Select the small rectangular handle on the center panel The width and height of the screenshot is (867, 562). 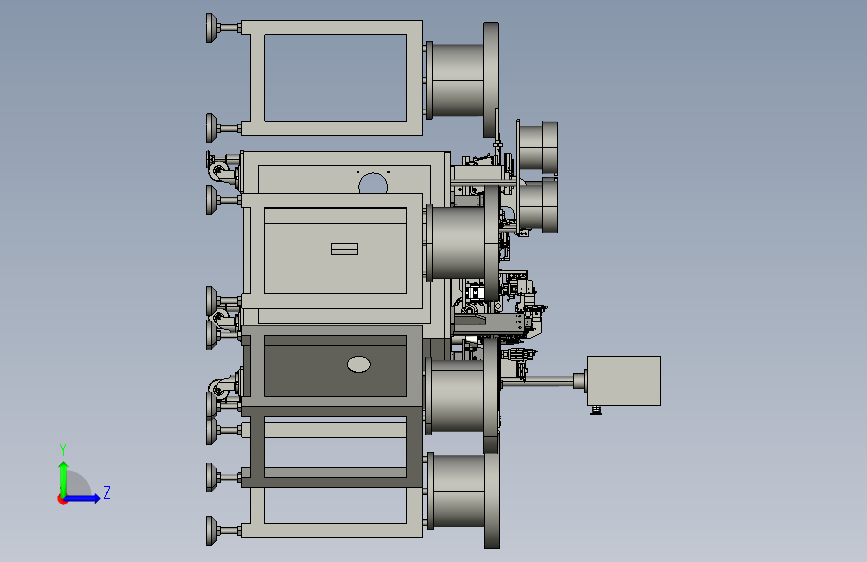tap(344, 249)
